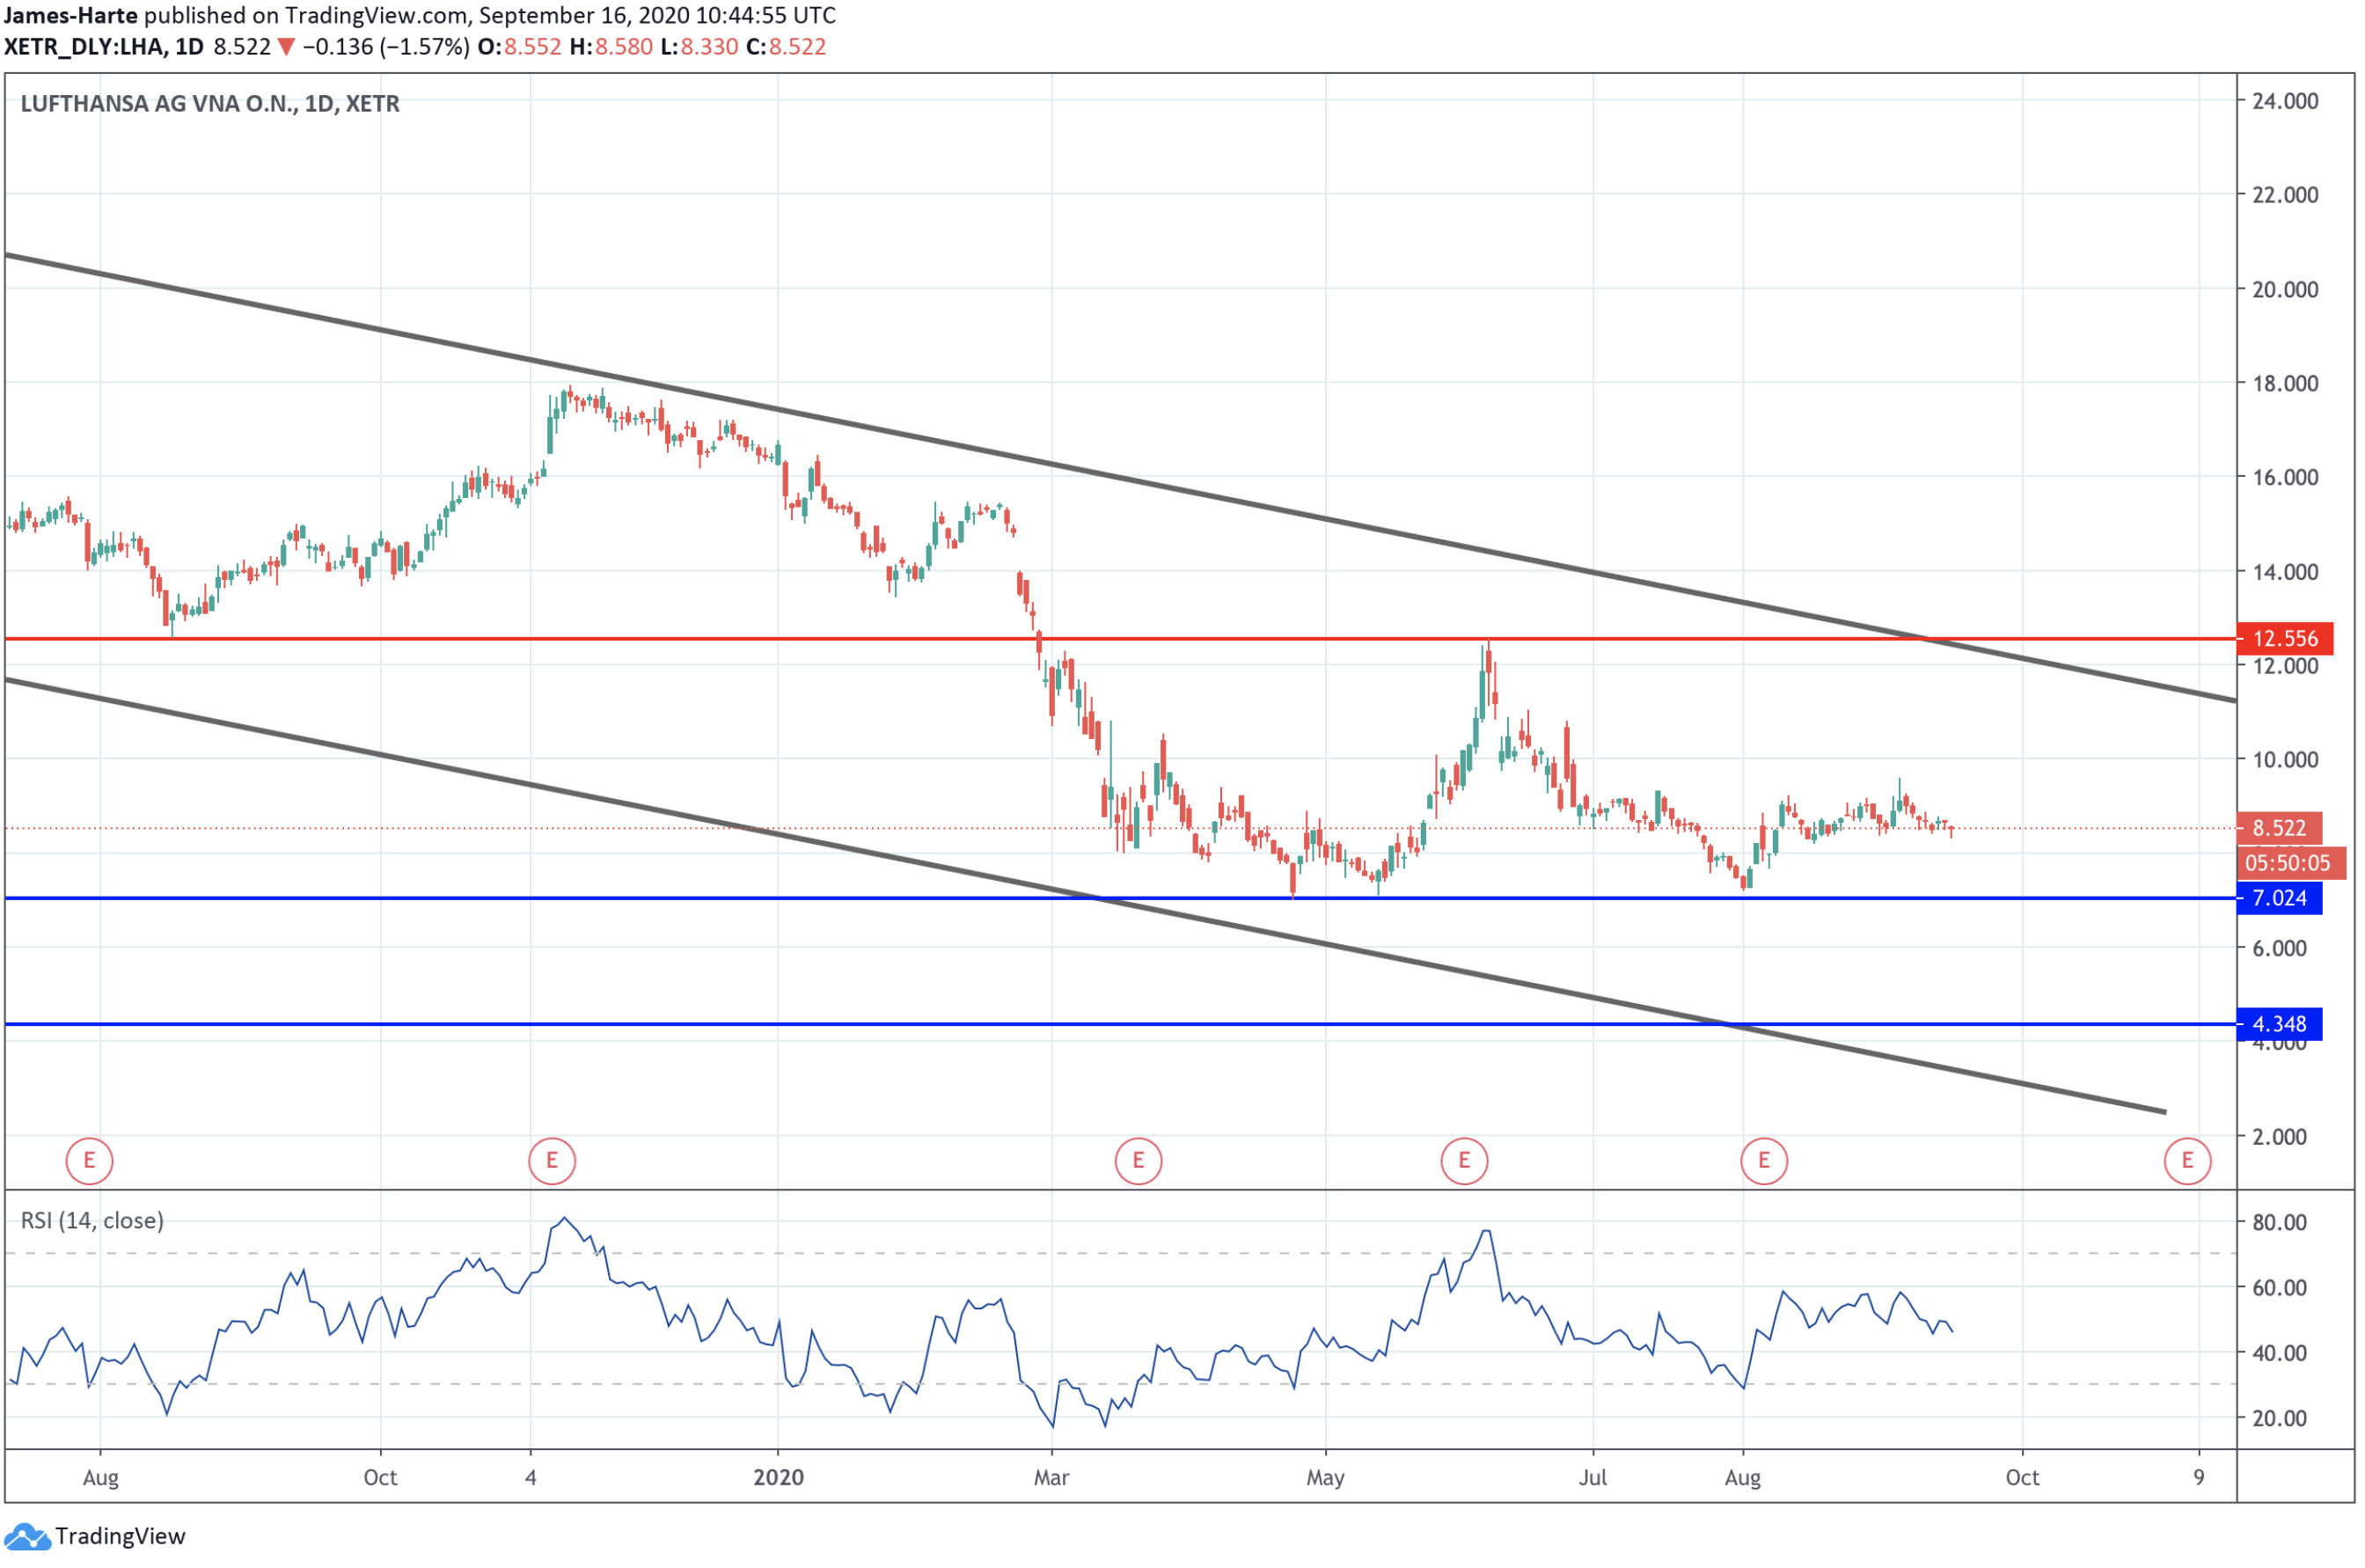Image resolution: width=2365 pixels, height=1568 pixels.
Task: Click the earnings marker near August 2019
Action: (x=89, y=1162)
